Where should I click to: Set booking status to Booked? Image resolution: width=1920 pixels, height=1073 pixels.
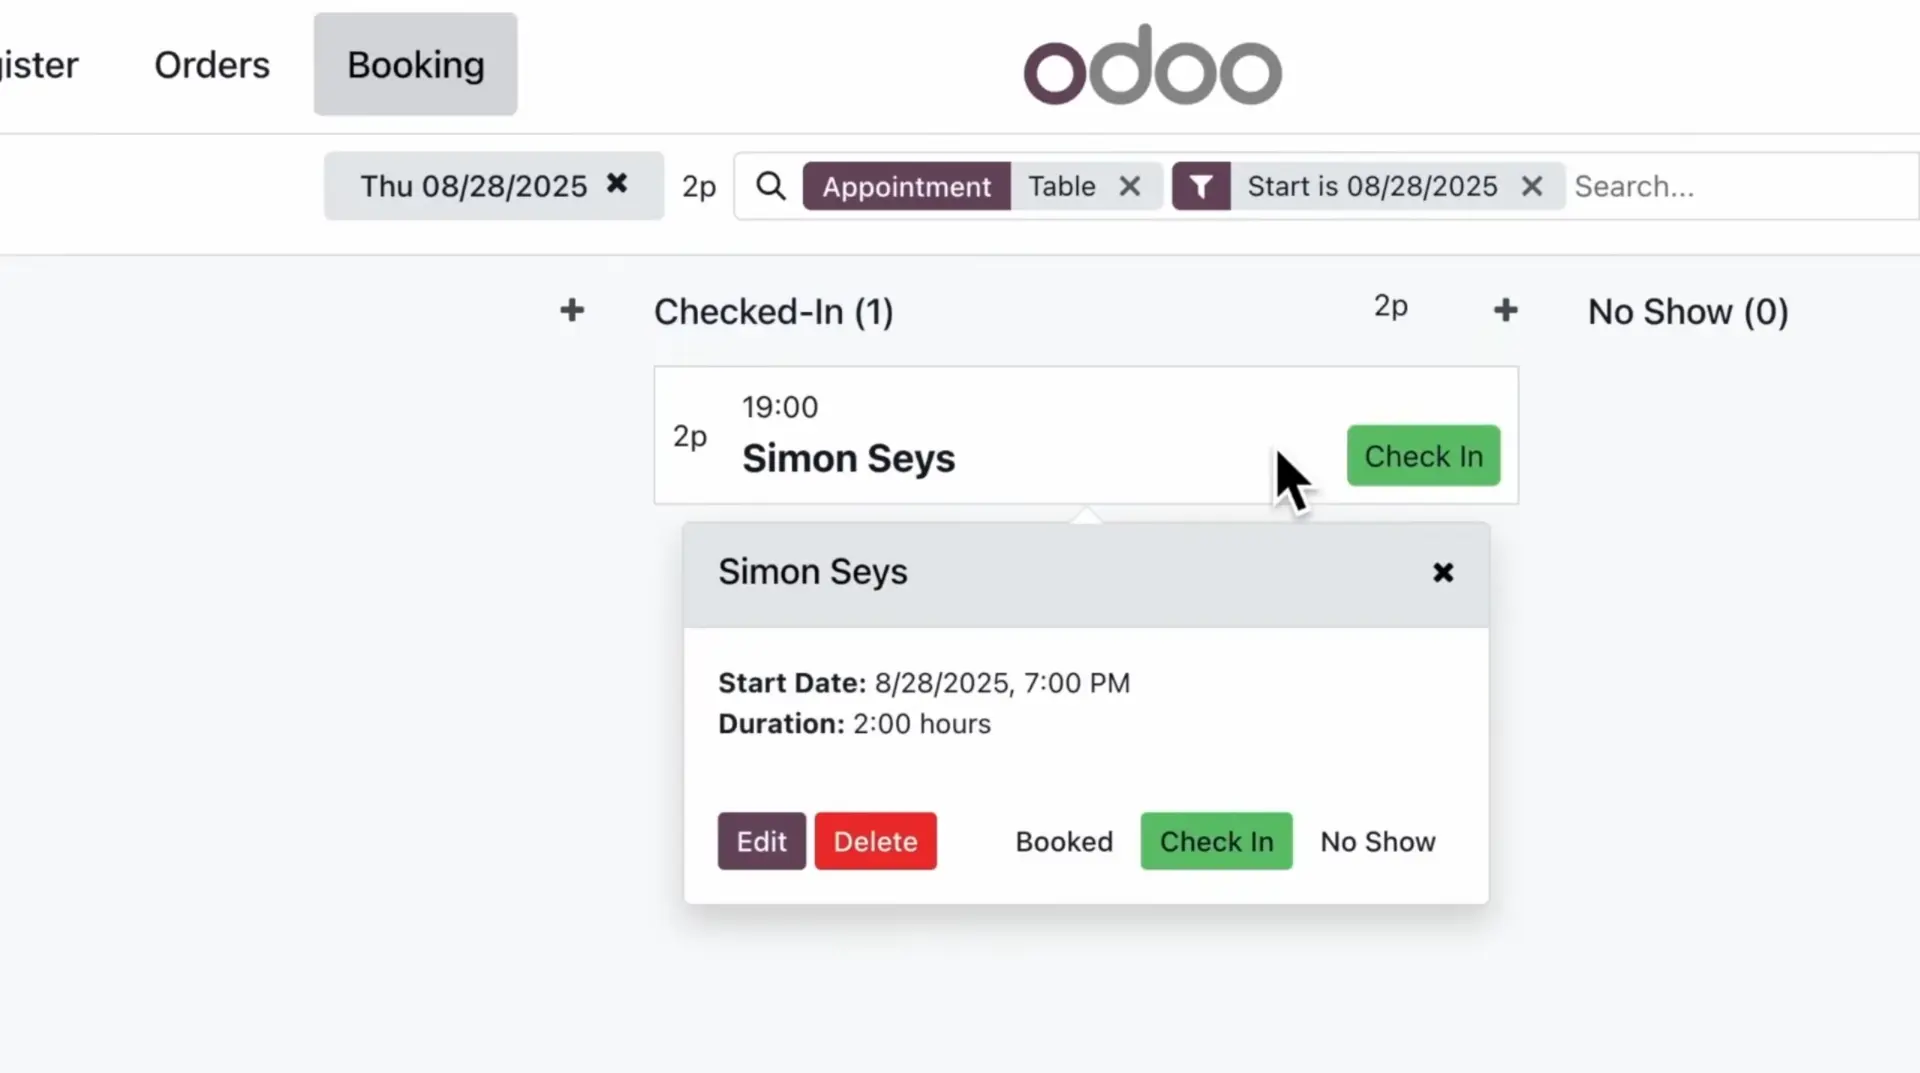[1063, 841]
